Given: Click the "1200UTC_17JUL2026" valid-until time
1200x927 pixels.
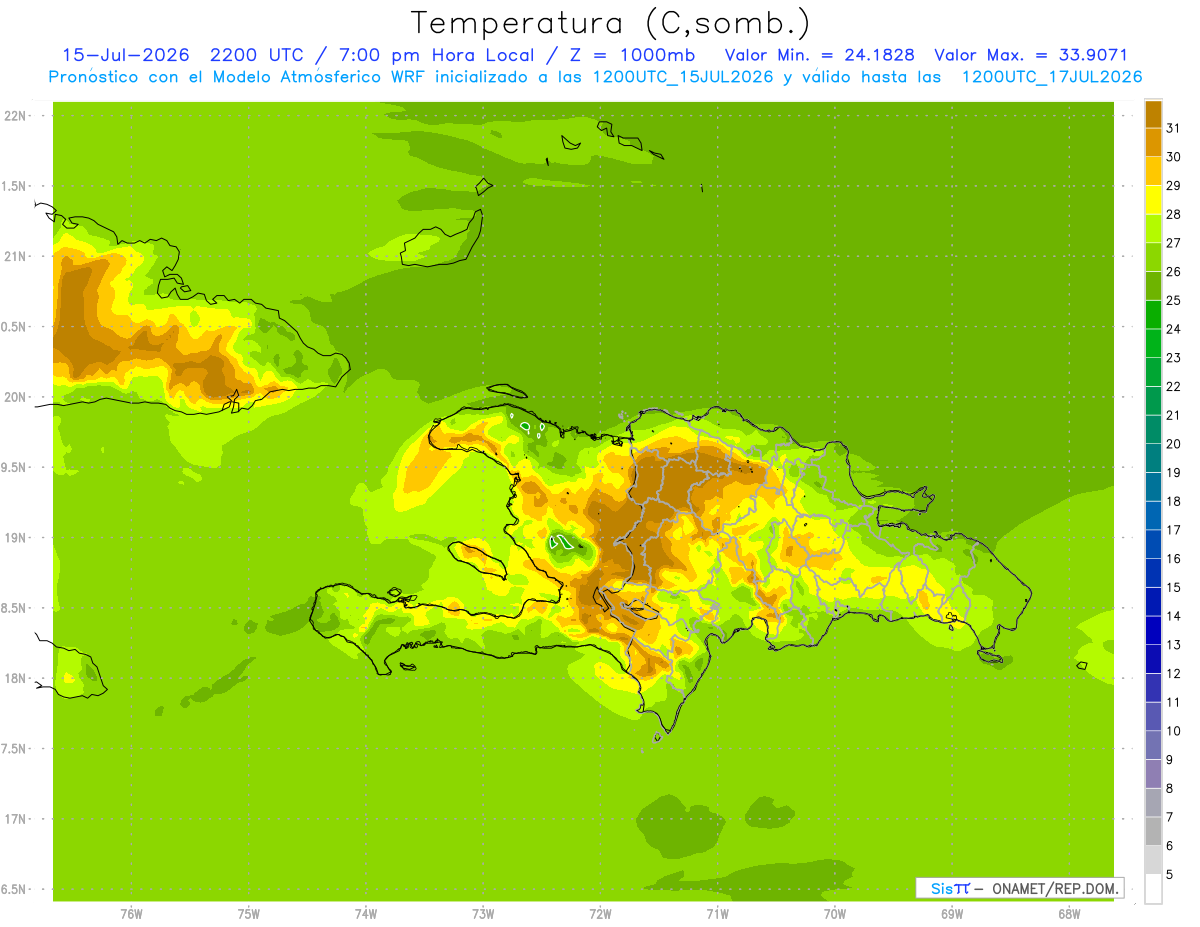Looking at the screenshot, I should (1052, 77).
